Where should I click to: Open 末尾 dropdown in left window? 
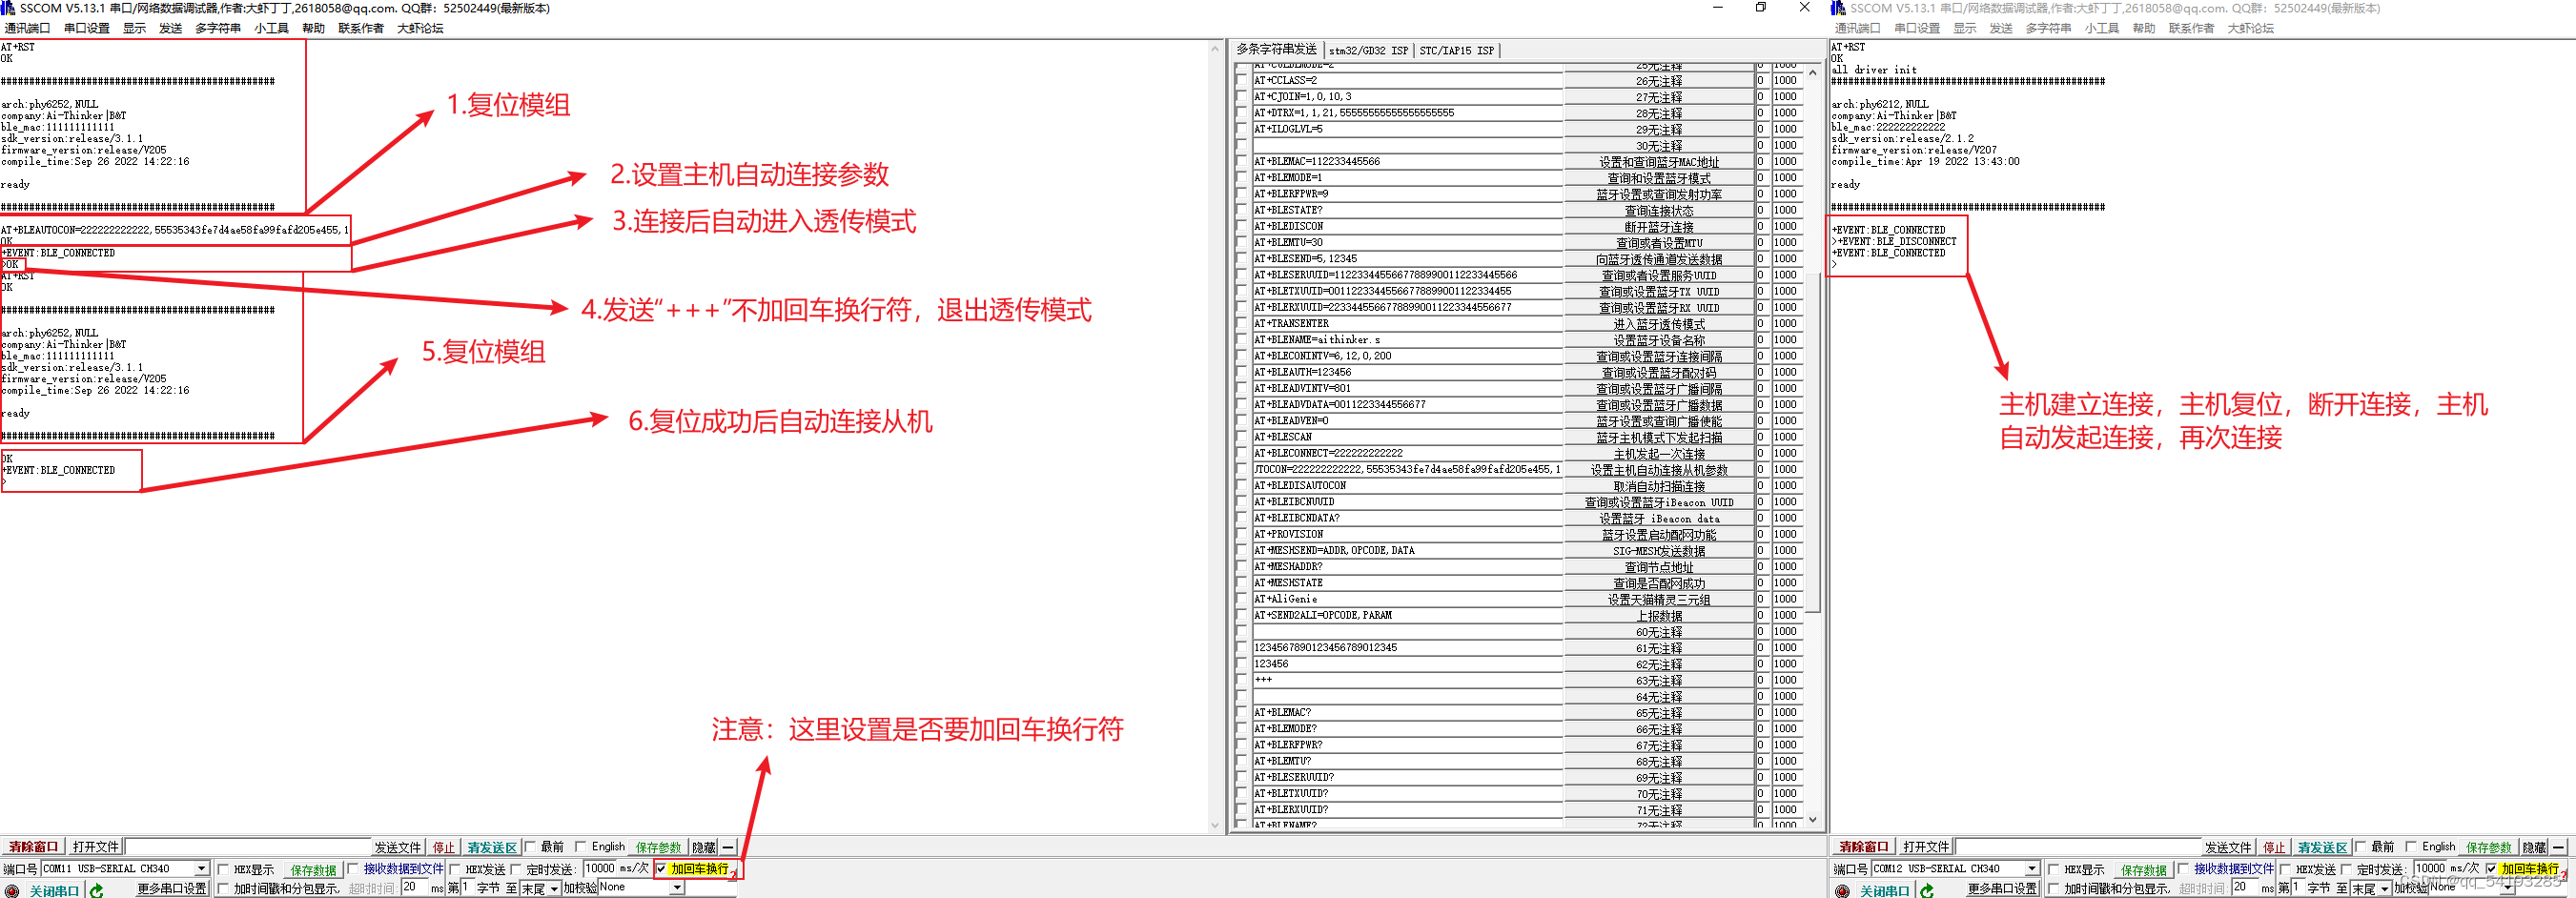tap(554, 889)
